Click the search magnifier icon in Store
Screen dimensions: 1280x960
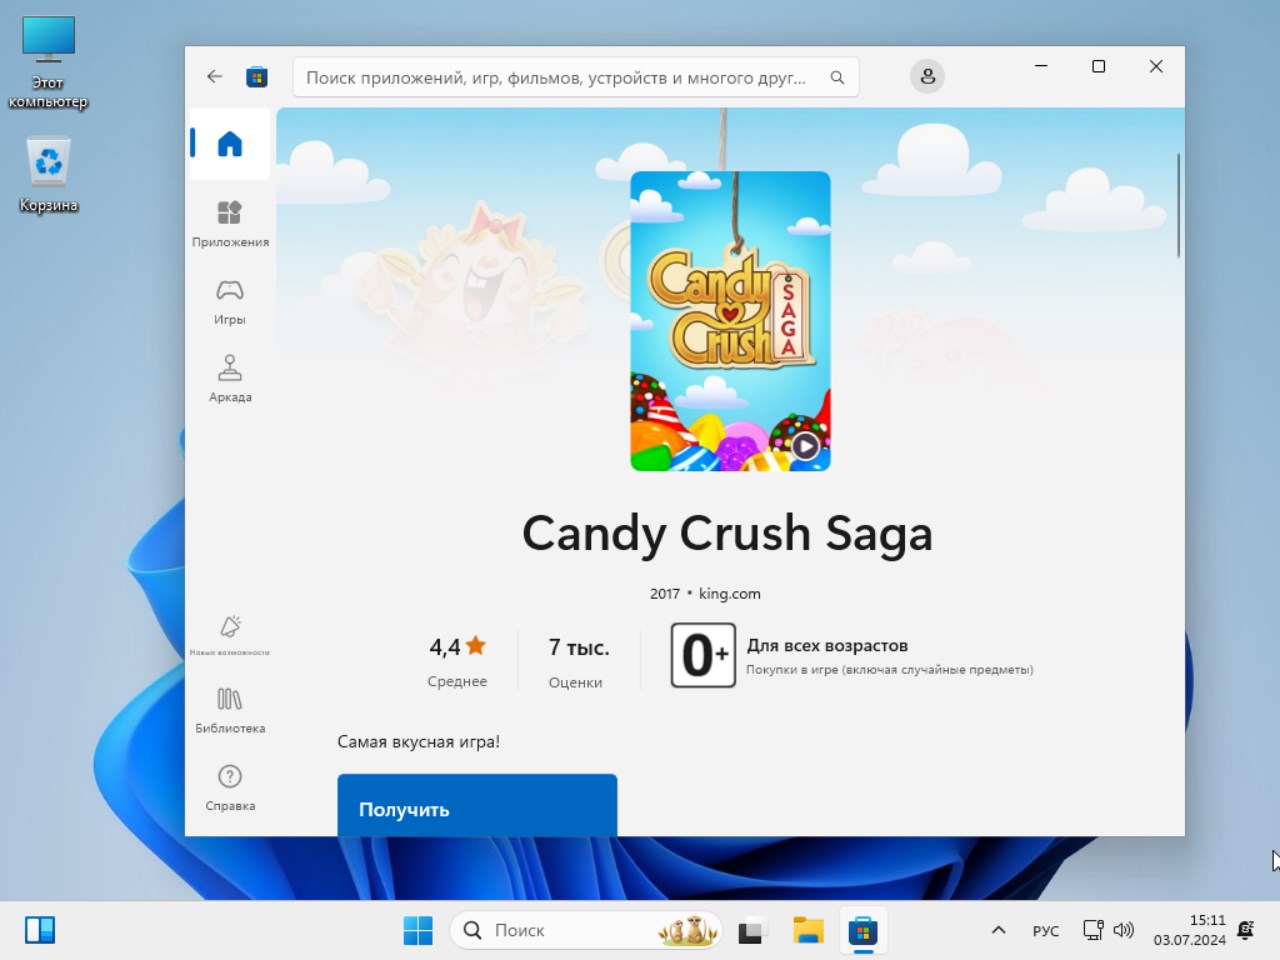[x=837, y=77]
